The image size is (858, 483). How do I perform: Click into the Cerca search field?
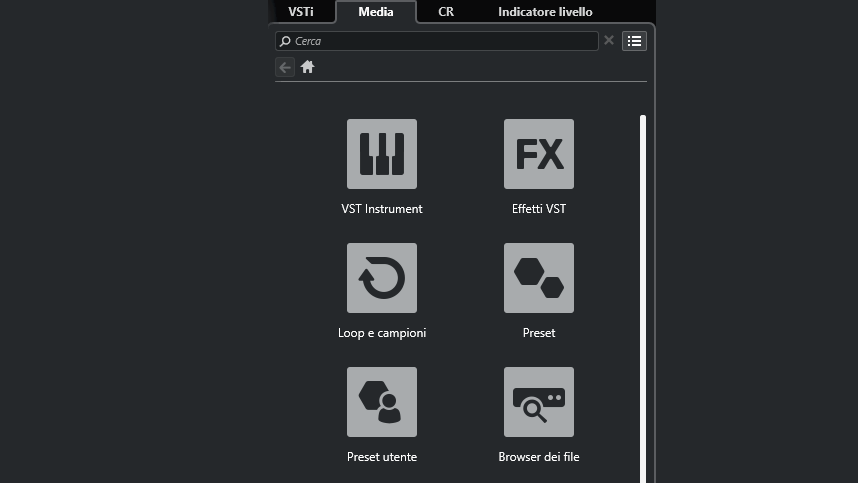coord(440,41)
